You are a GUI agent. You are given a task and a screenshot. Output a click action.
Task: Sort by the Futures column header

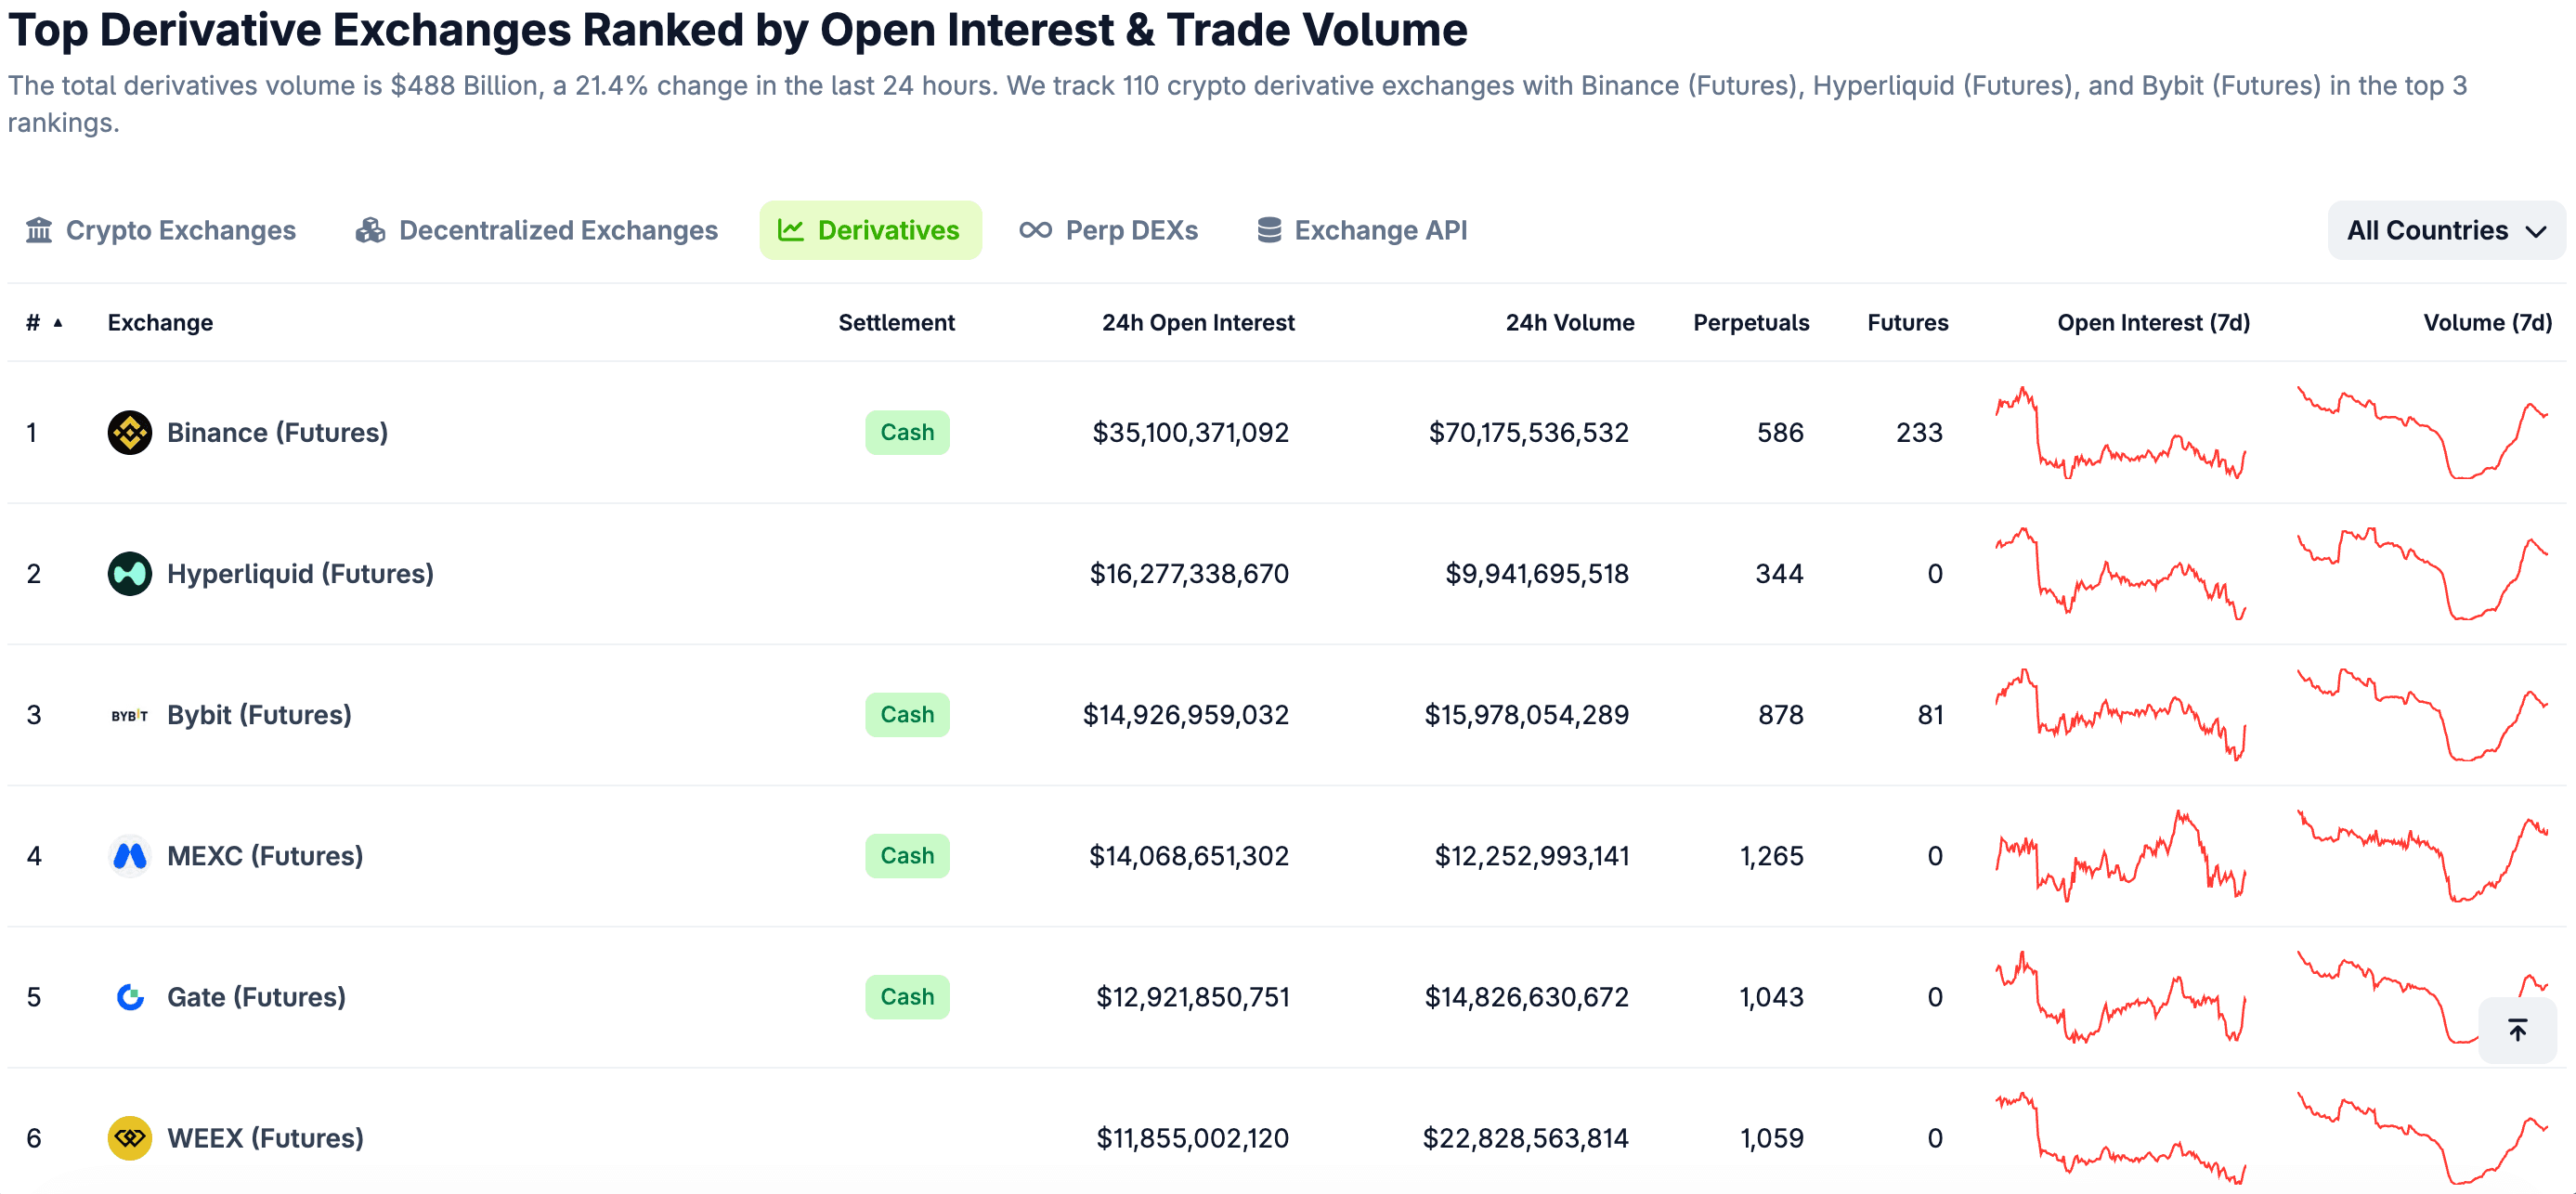coord(1908,322)
